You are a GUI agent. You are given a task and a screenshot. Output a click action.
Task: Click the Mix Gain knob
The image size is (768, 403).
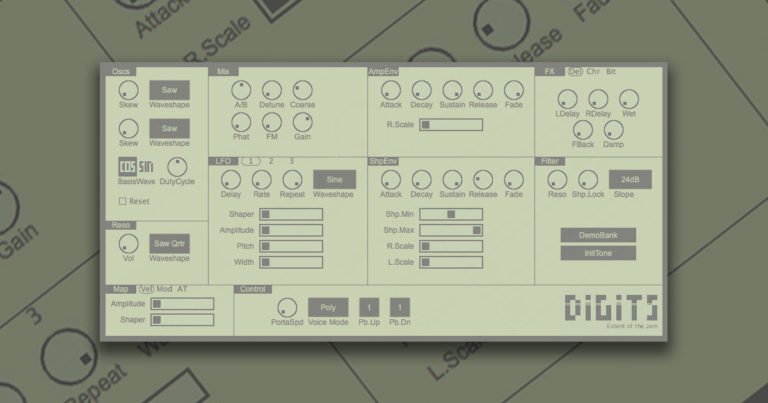click(302, 122)
